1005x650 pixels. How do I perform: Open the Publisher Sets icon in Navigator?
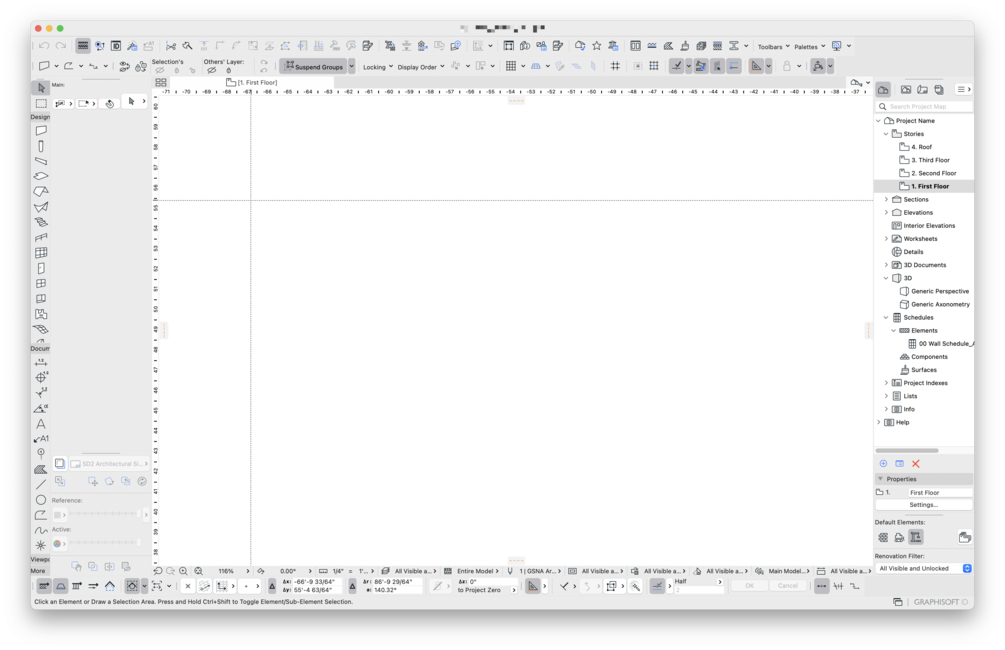939,90
